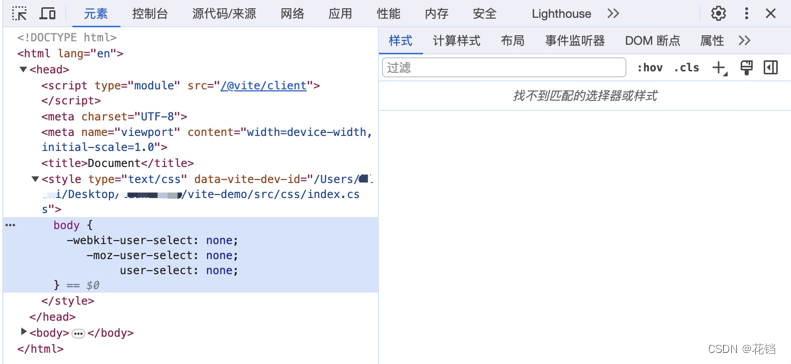Toggle computed styles sidebar icon
The image size is (791, 364).
tap(771, 68)
